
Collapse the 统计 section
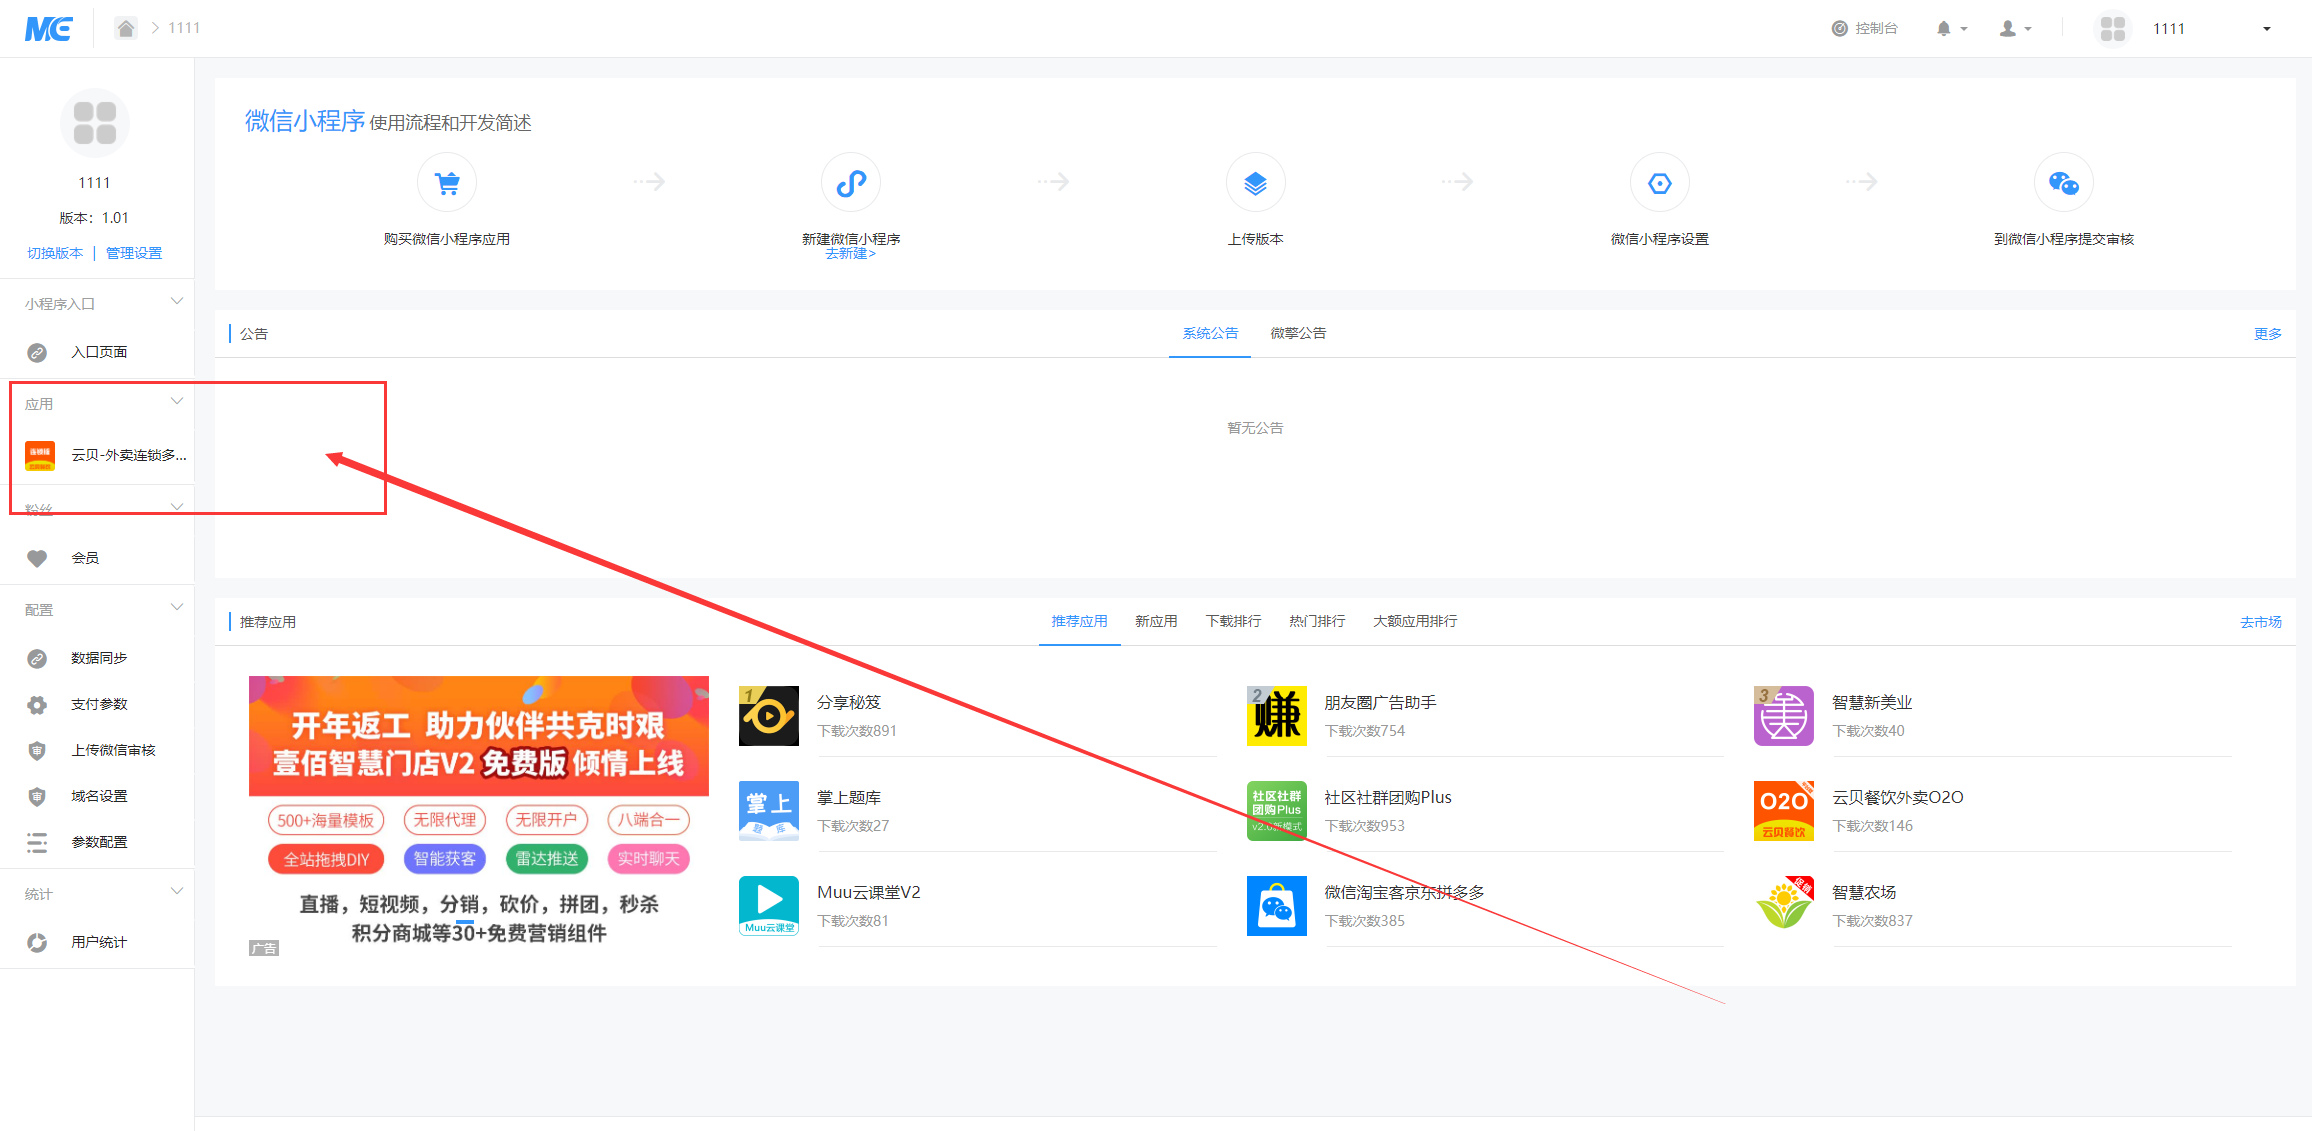[176, 892]
